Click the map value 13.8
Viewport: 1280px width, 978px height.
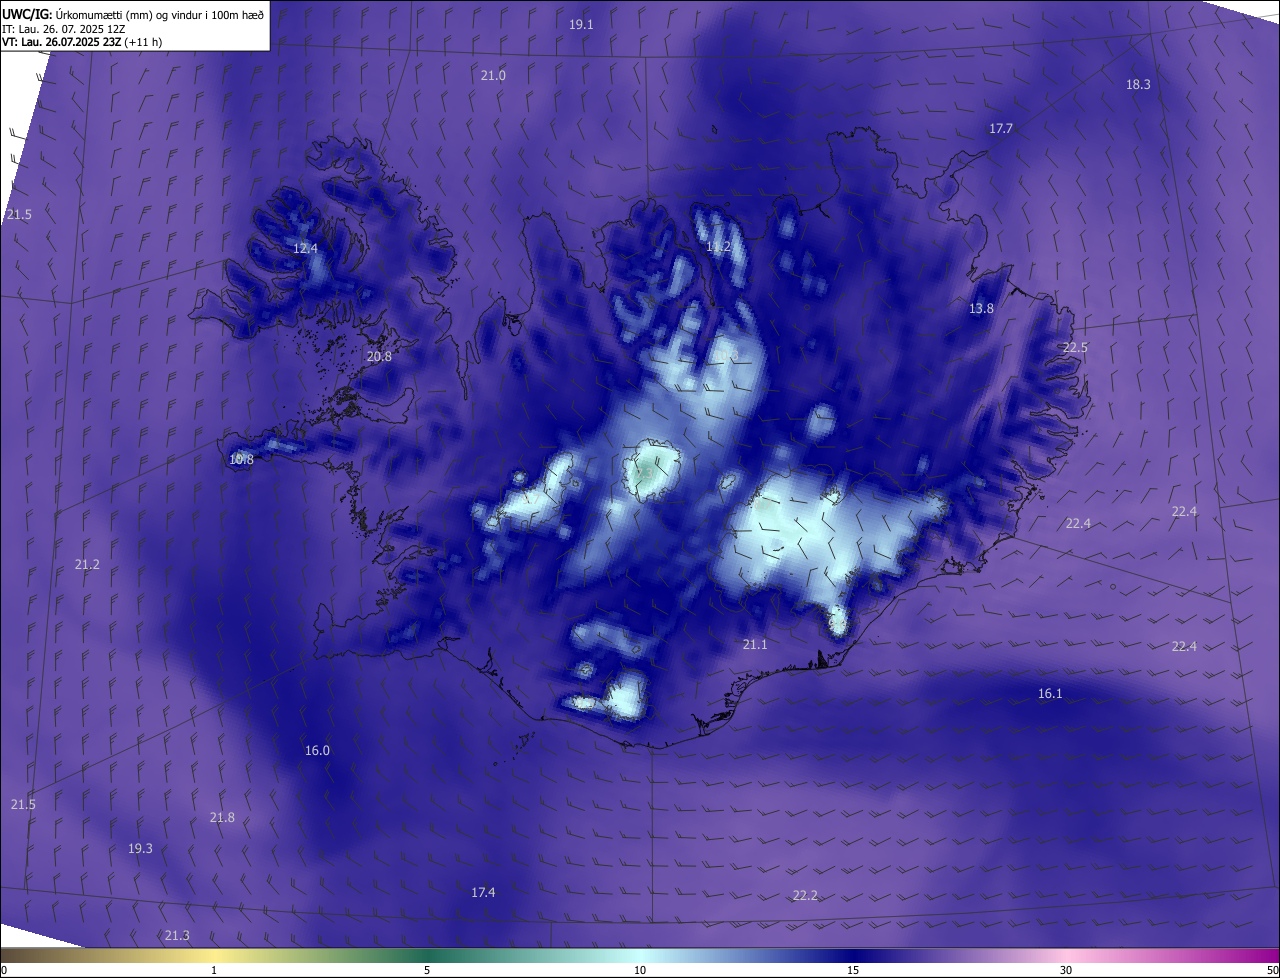[x=981, y=309]
